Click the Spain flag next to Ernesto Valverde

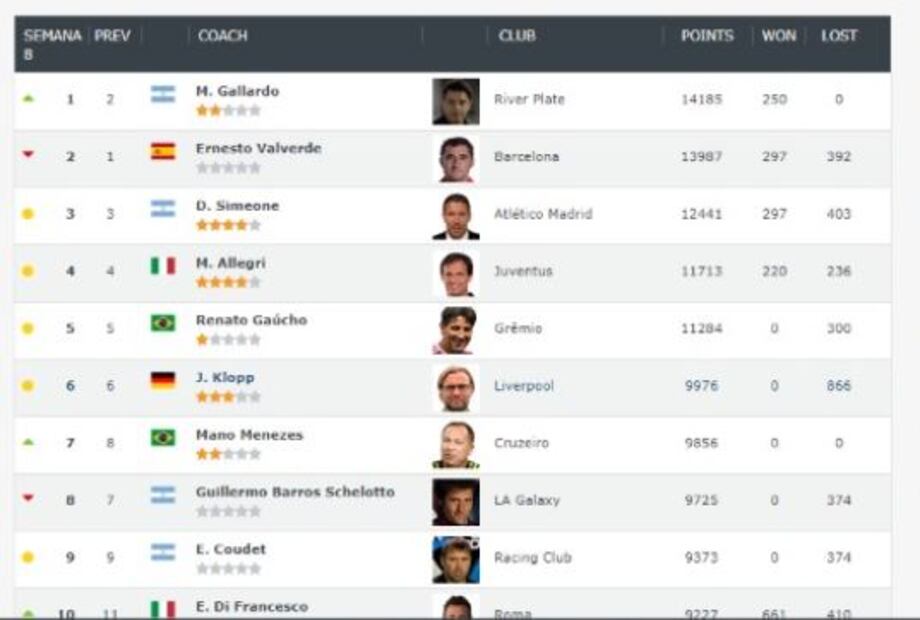click(162, 151)
